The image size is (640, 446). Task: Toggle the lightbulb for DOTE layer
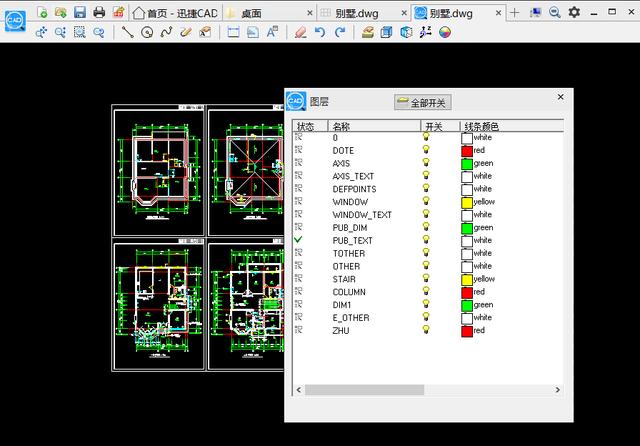pos(426,150)
